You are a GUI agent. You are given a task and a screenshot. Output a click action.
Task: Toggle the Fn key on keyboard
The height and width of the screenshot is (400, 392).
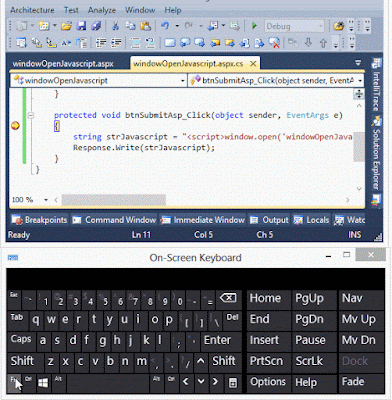tap(14, 383)
